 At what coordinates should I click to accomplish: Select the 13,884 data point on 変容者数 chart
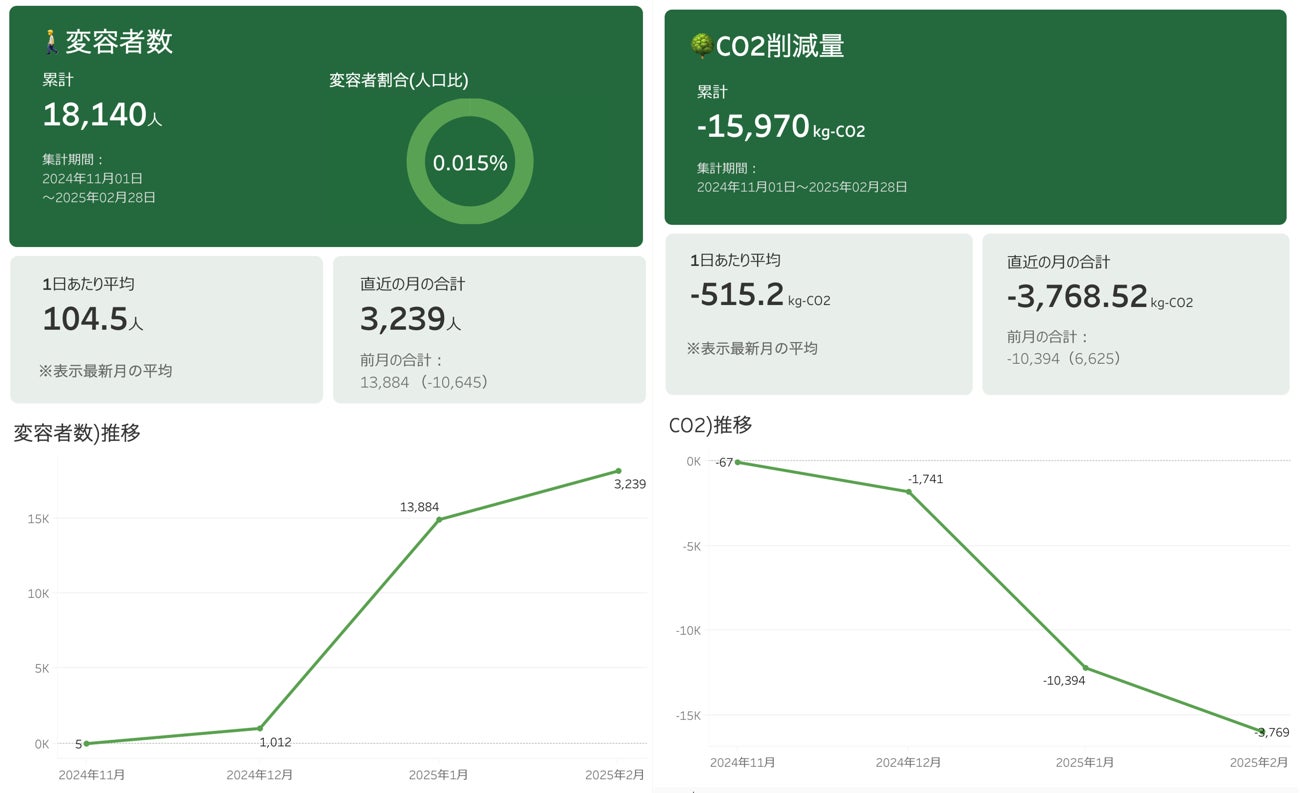[439, 519]
